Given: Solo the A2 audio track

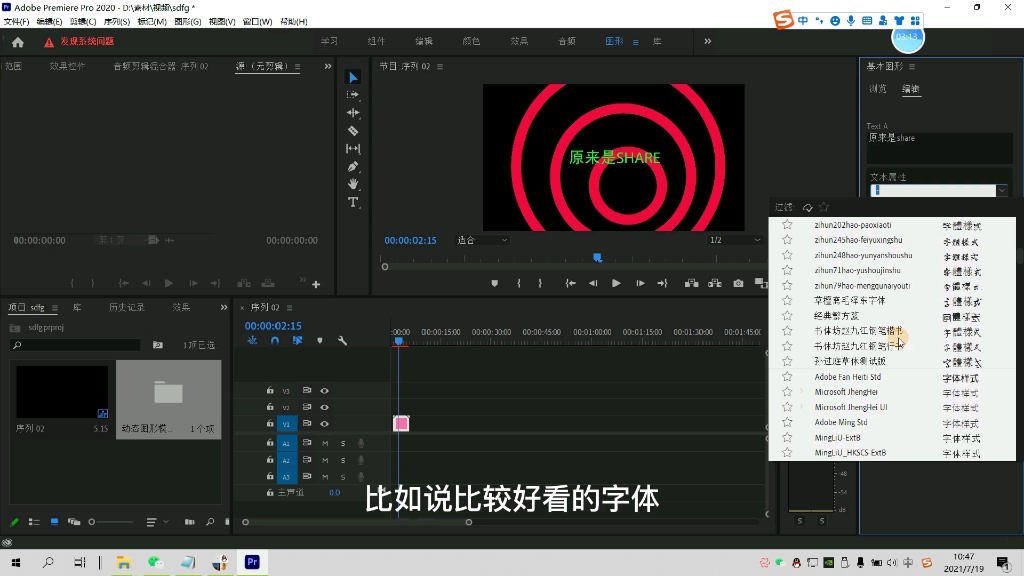Looking at the screenshot, I should [343, 460].
